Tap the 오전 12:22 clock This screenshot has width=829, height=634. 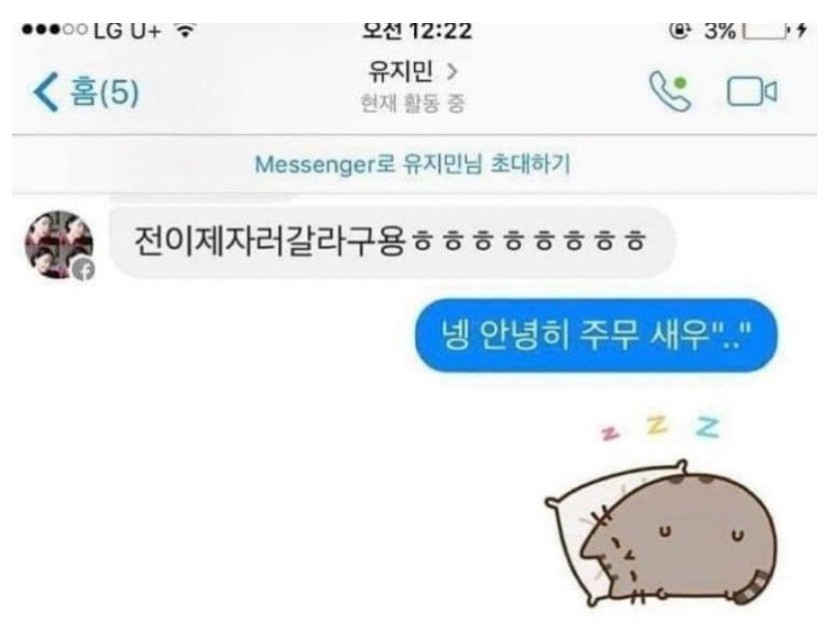point(417,31)
